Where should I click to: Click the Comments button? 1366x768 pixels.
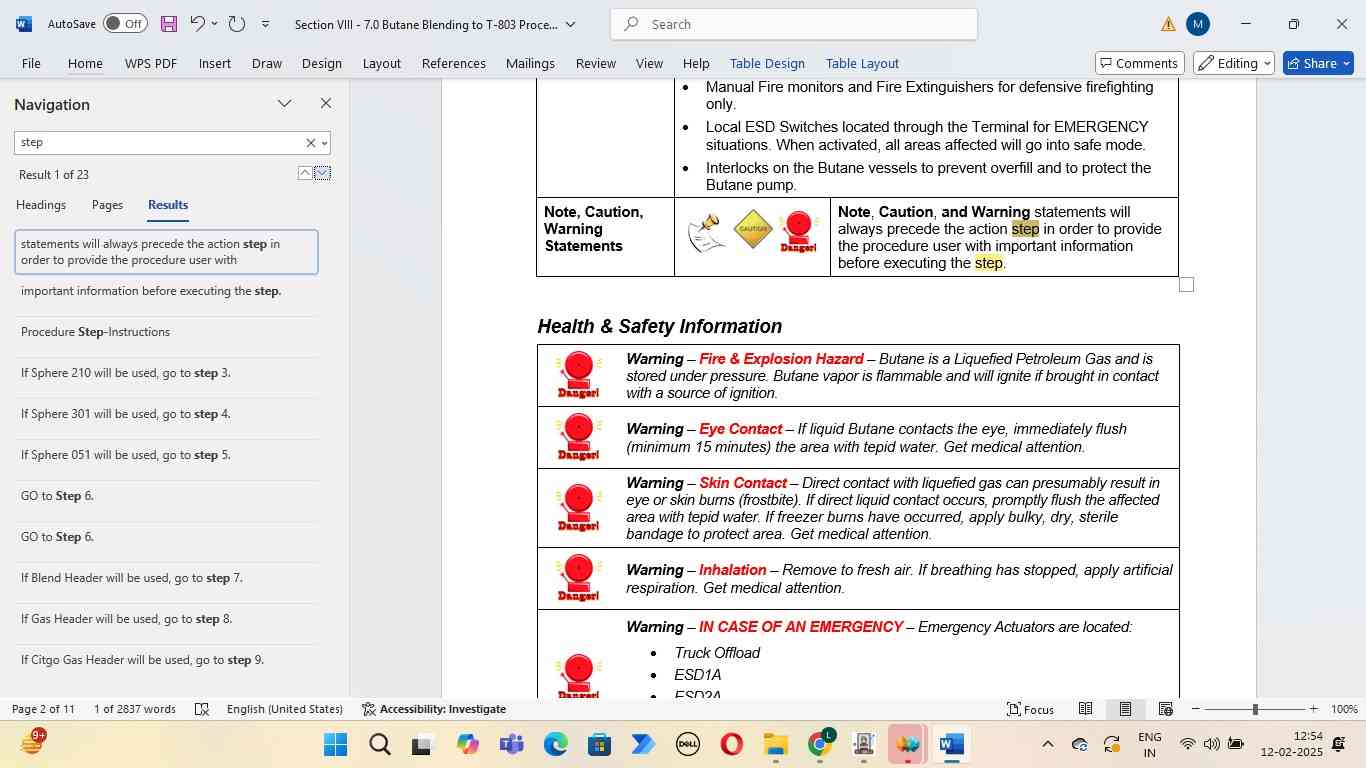pos(1140,63)
